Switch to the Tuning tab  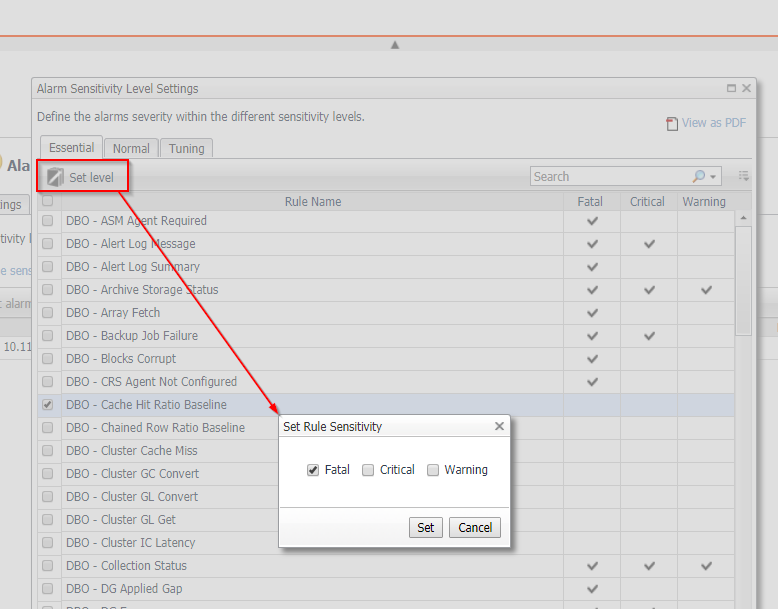coord(186,148)
